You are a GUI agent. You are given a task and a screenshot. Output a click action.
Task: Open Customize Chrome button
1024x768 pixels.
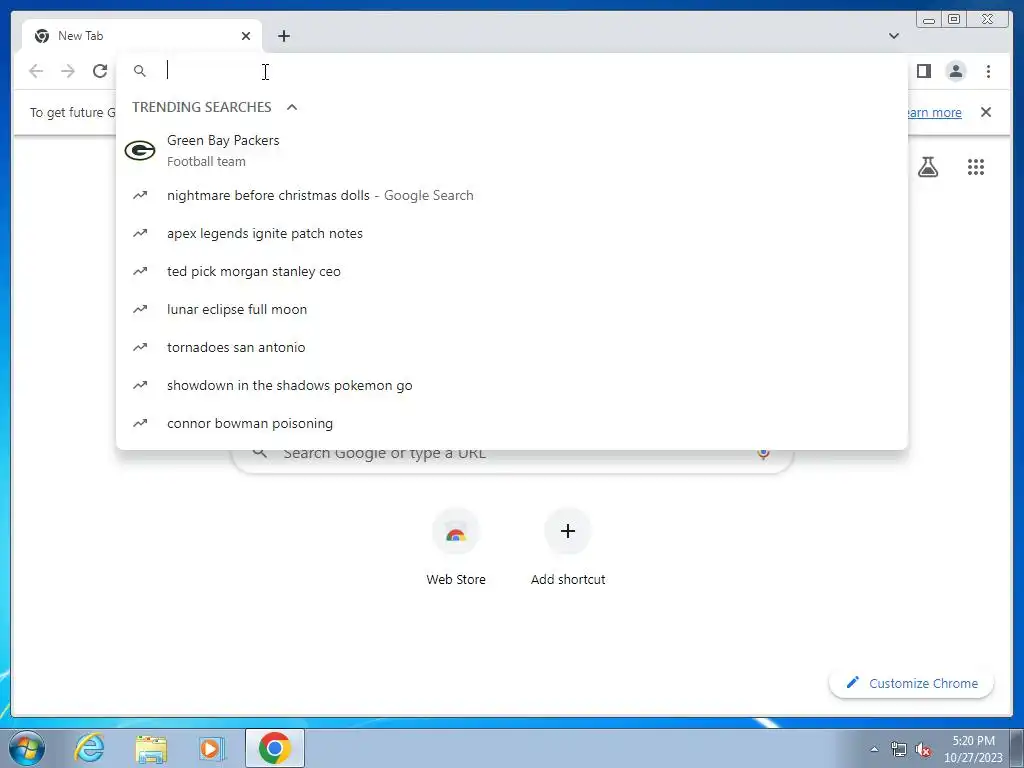pos(912,683)
